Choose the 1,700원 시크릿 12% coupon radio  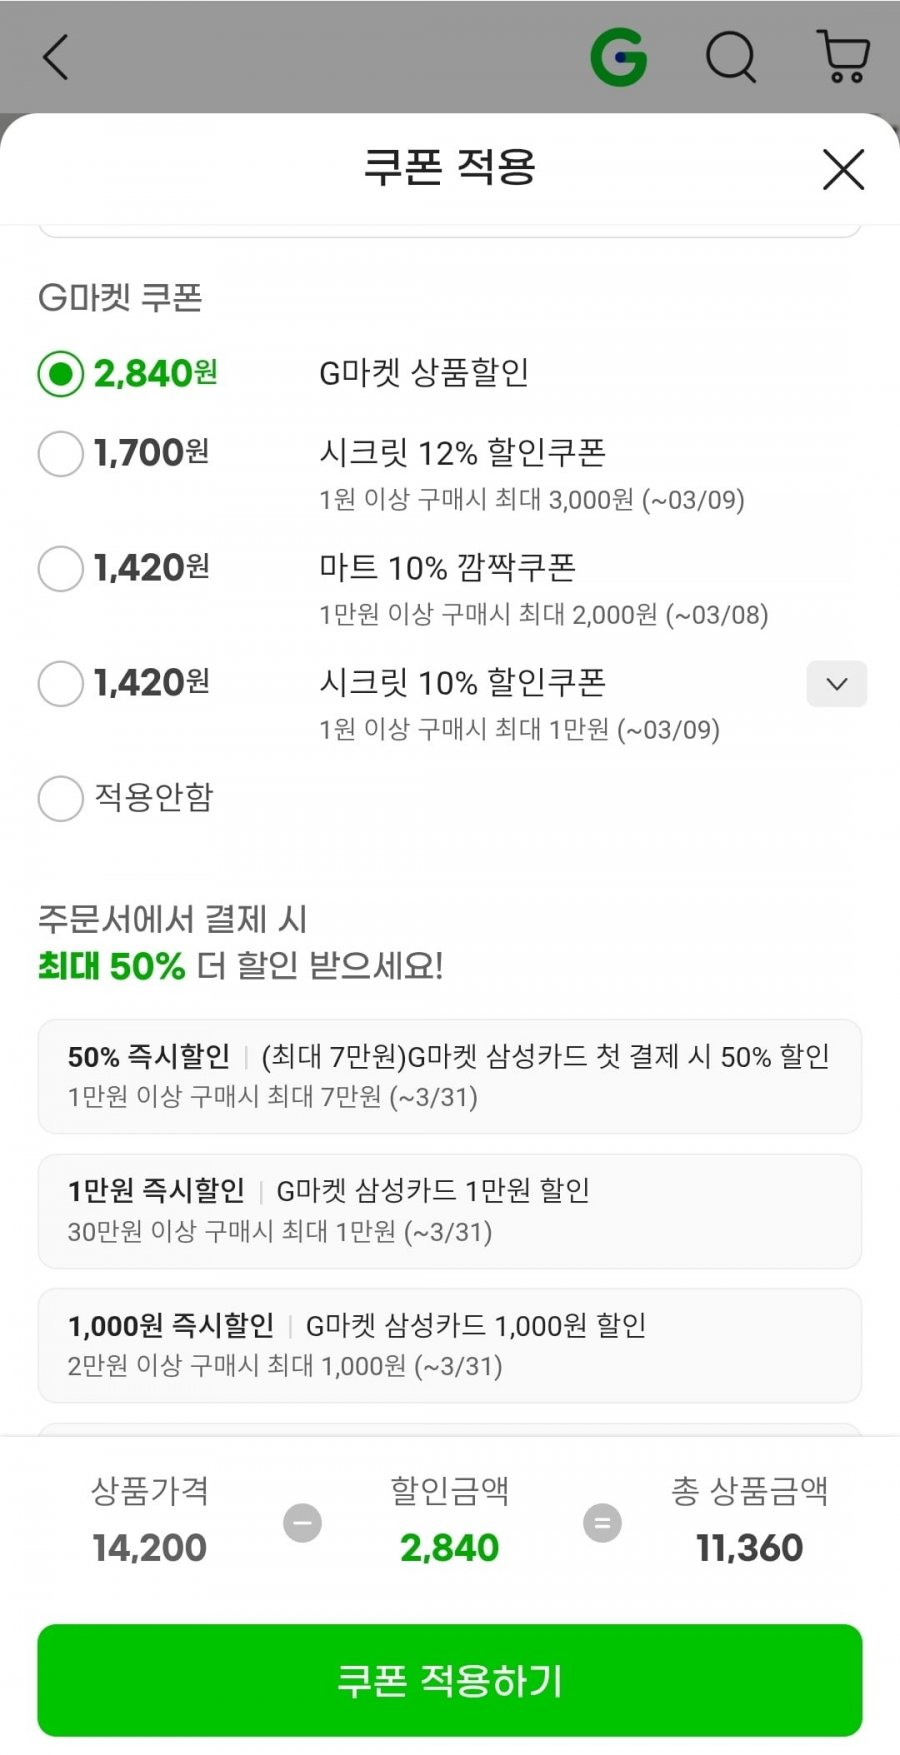(60, 453)
